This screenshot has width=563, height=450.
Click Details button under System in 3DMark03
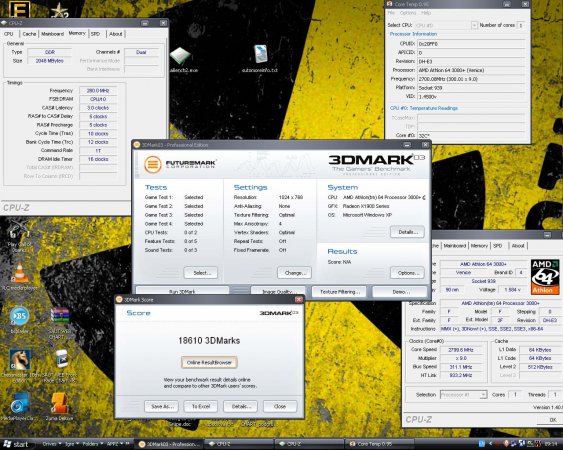click(407, 232)
